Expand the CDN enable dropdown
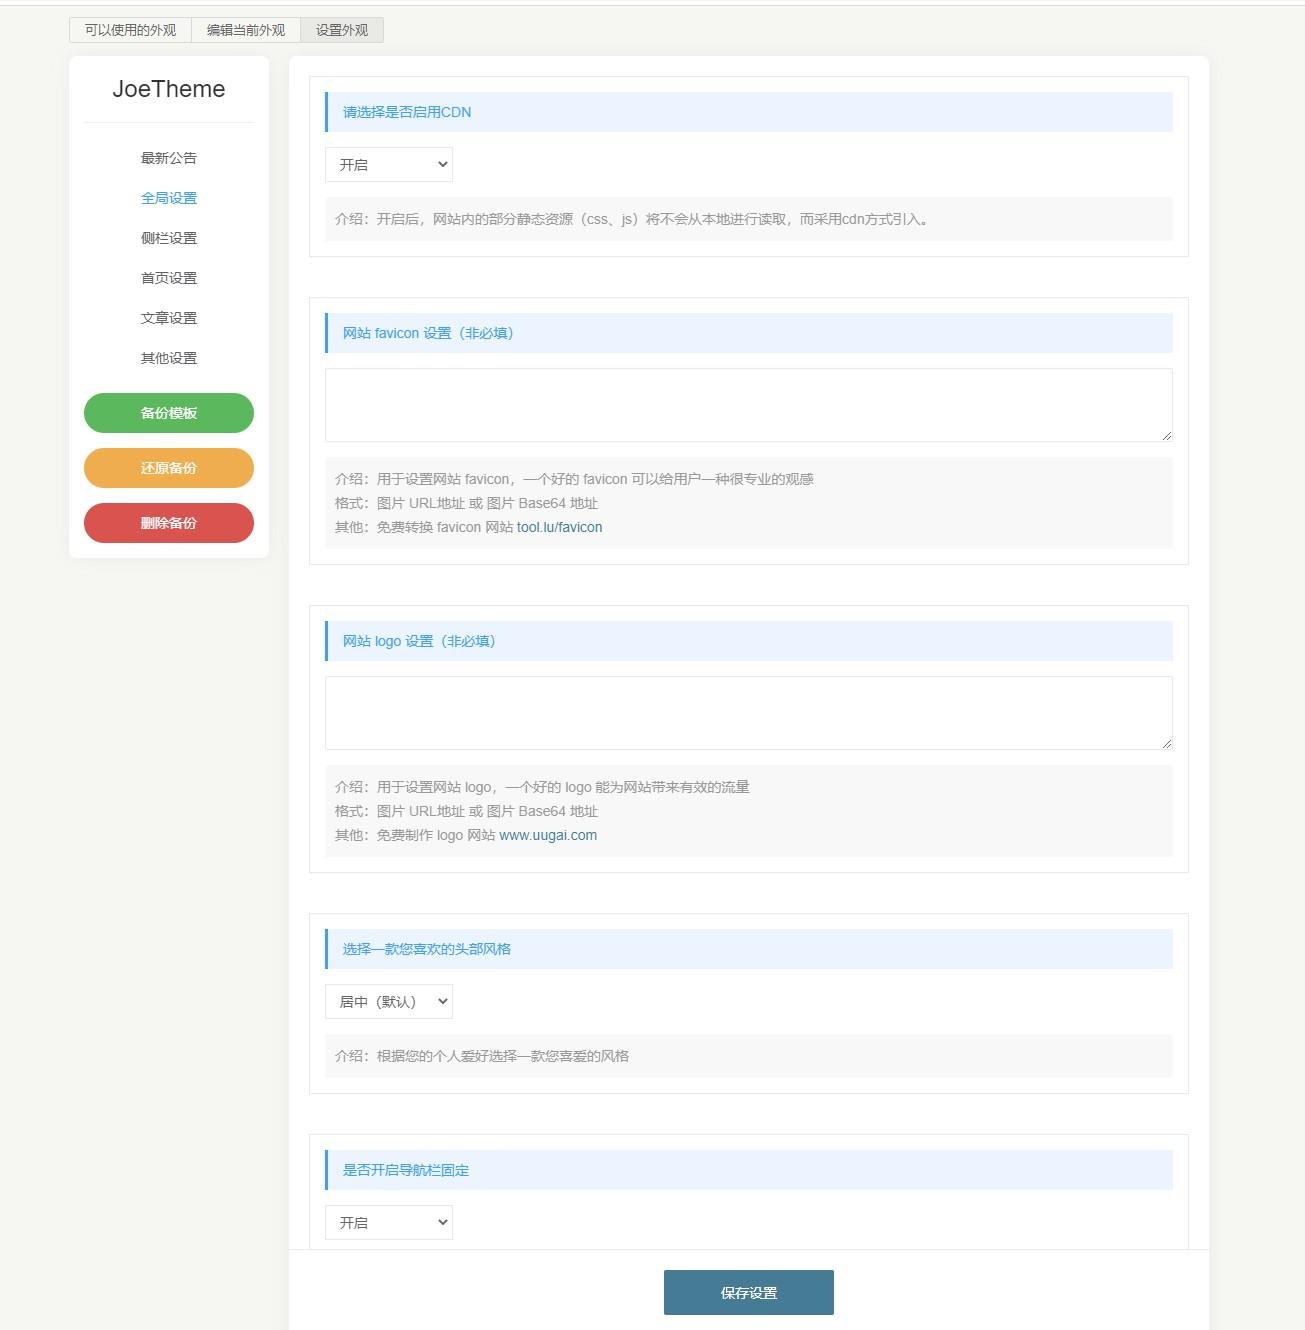1305x1330 pixels. 389,165
